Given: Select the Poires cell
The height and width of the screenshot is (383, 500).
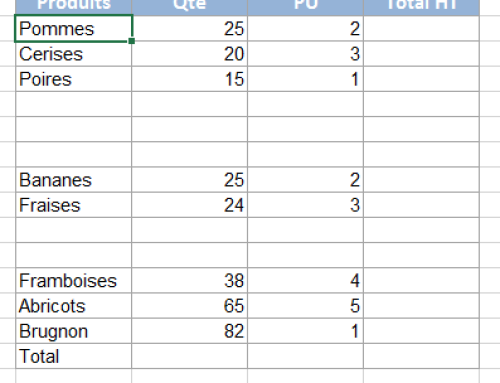Looking at the screenshot, I should 73,79.
